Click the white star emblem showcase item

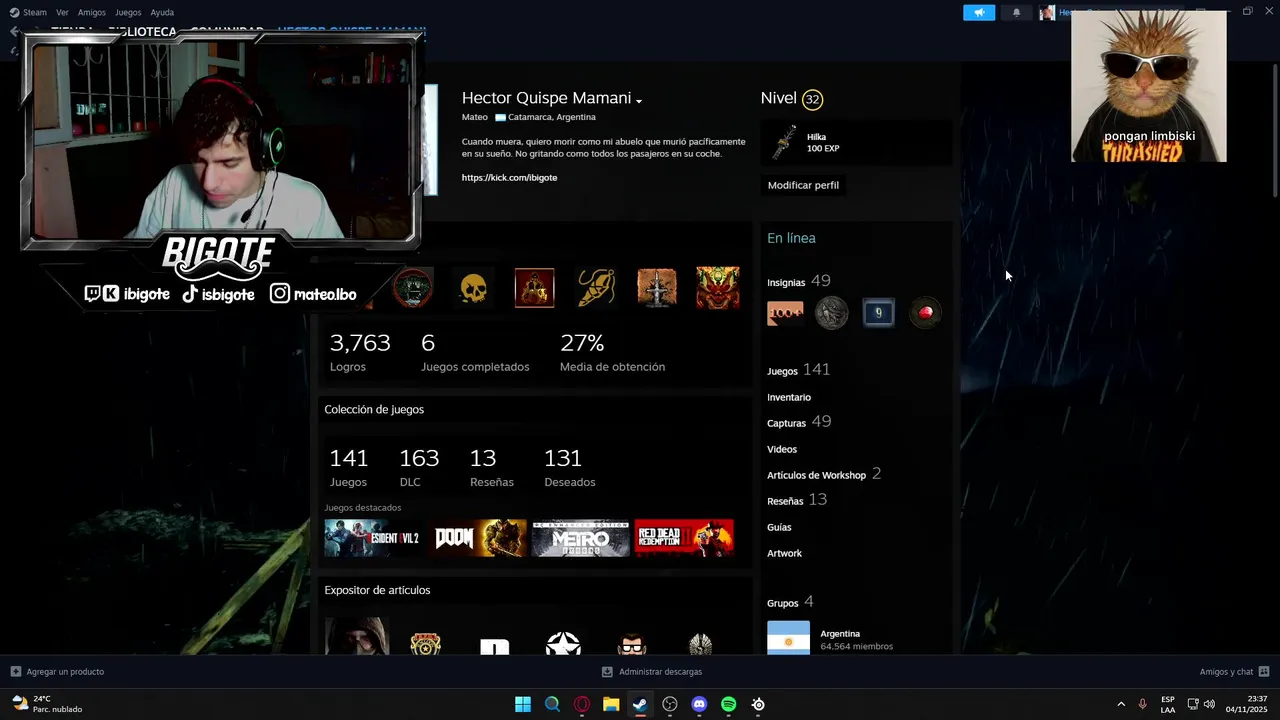coord(563,642)
